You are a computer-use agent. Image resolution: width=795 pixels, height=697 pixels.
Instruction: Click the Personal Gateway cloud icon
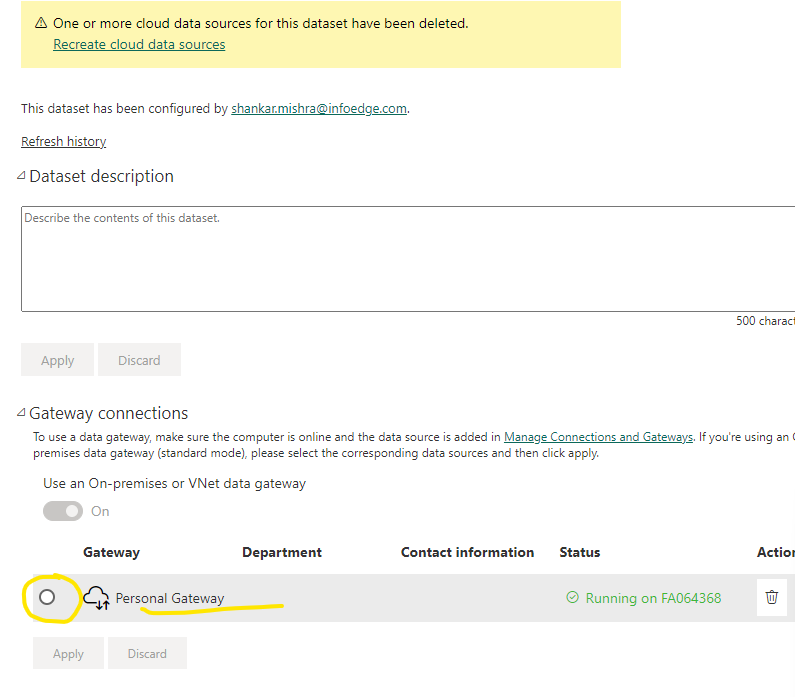pos(96,598)
